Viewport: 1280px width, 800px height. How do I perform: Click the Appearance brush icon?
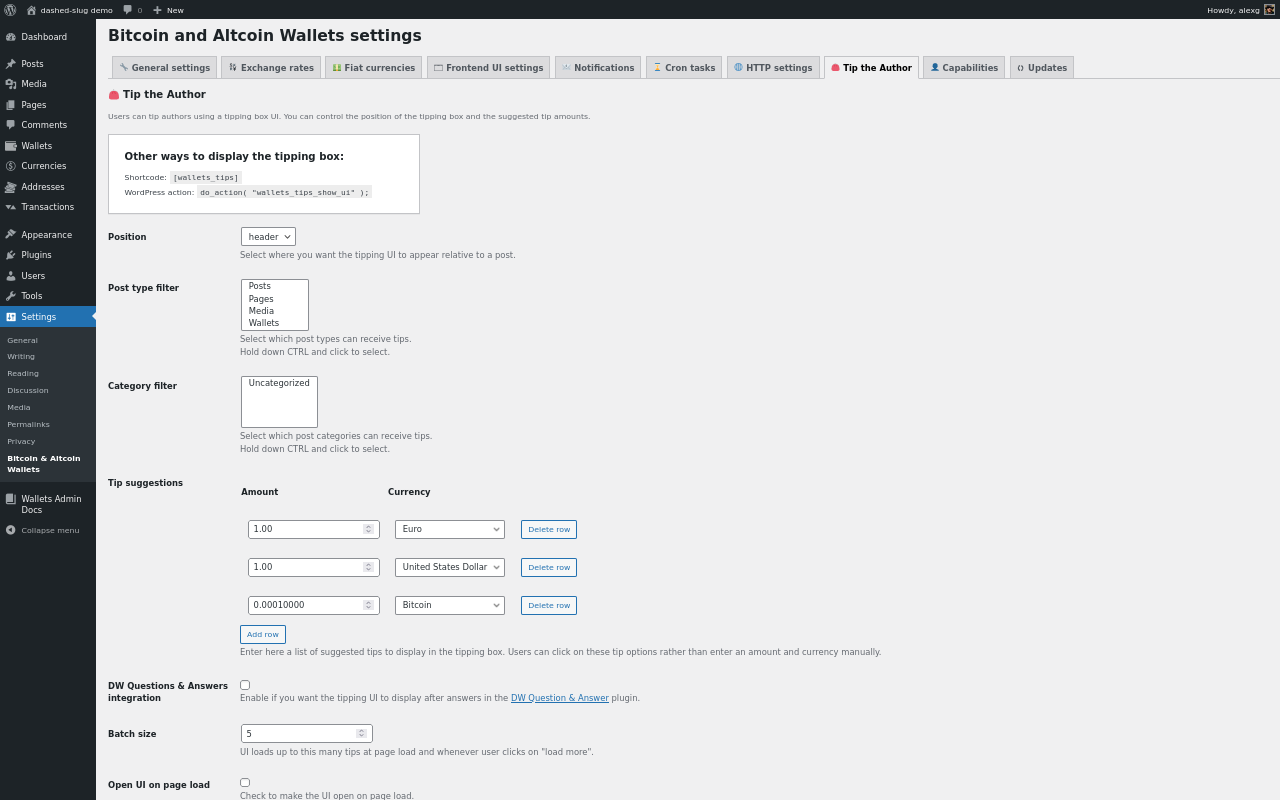[11, 235]
